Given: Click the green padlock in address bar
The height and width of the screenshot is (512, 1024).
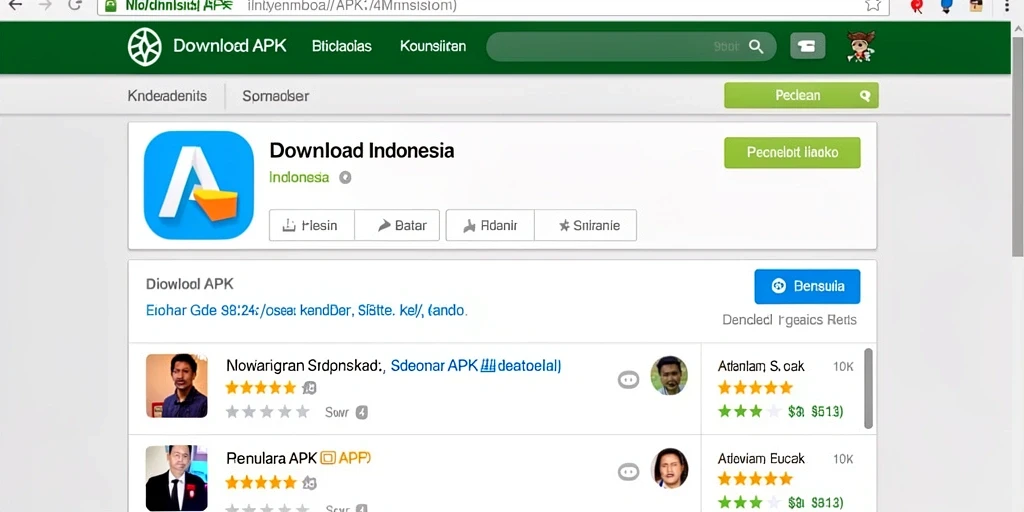Looking at the screenshot, I should [111, 5].
